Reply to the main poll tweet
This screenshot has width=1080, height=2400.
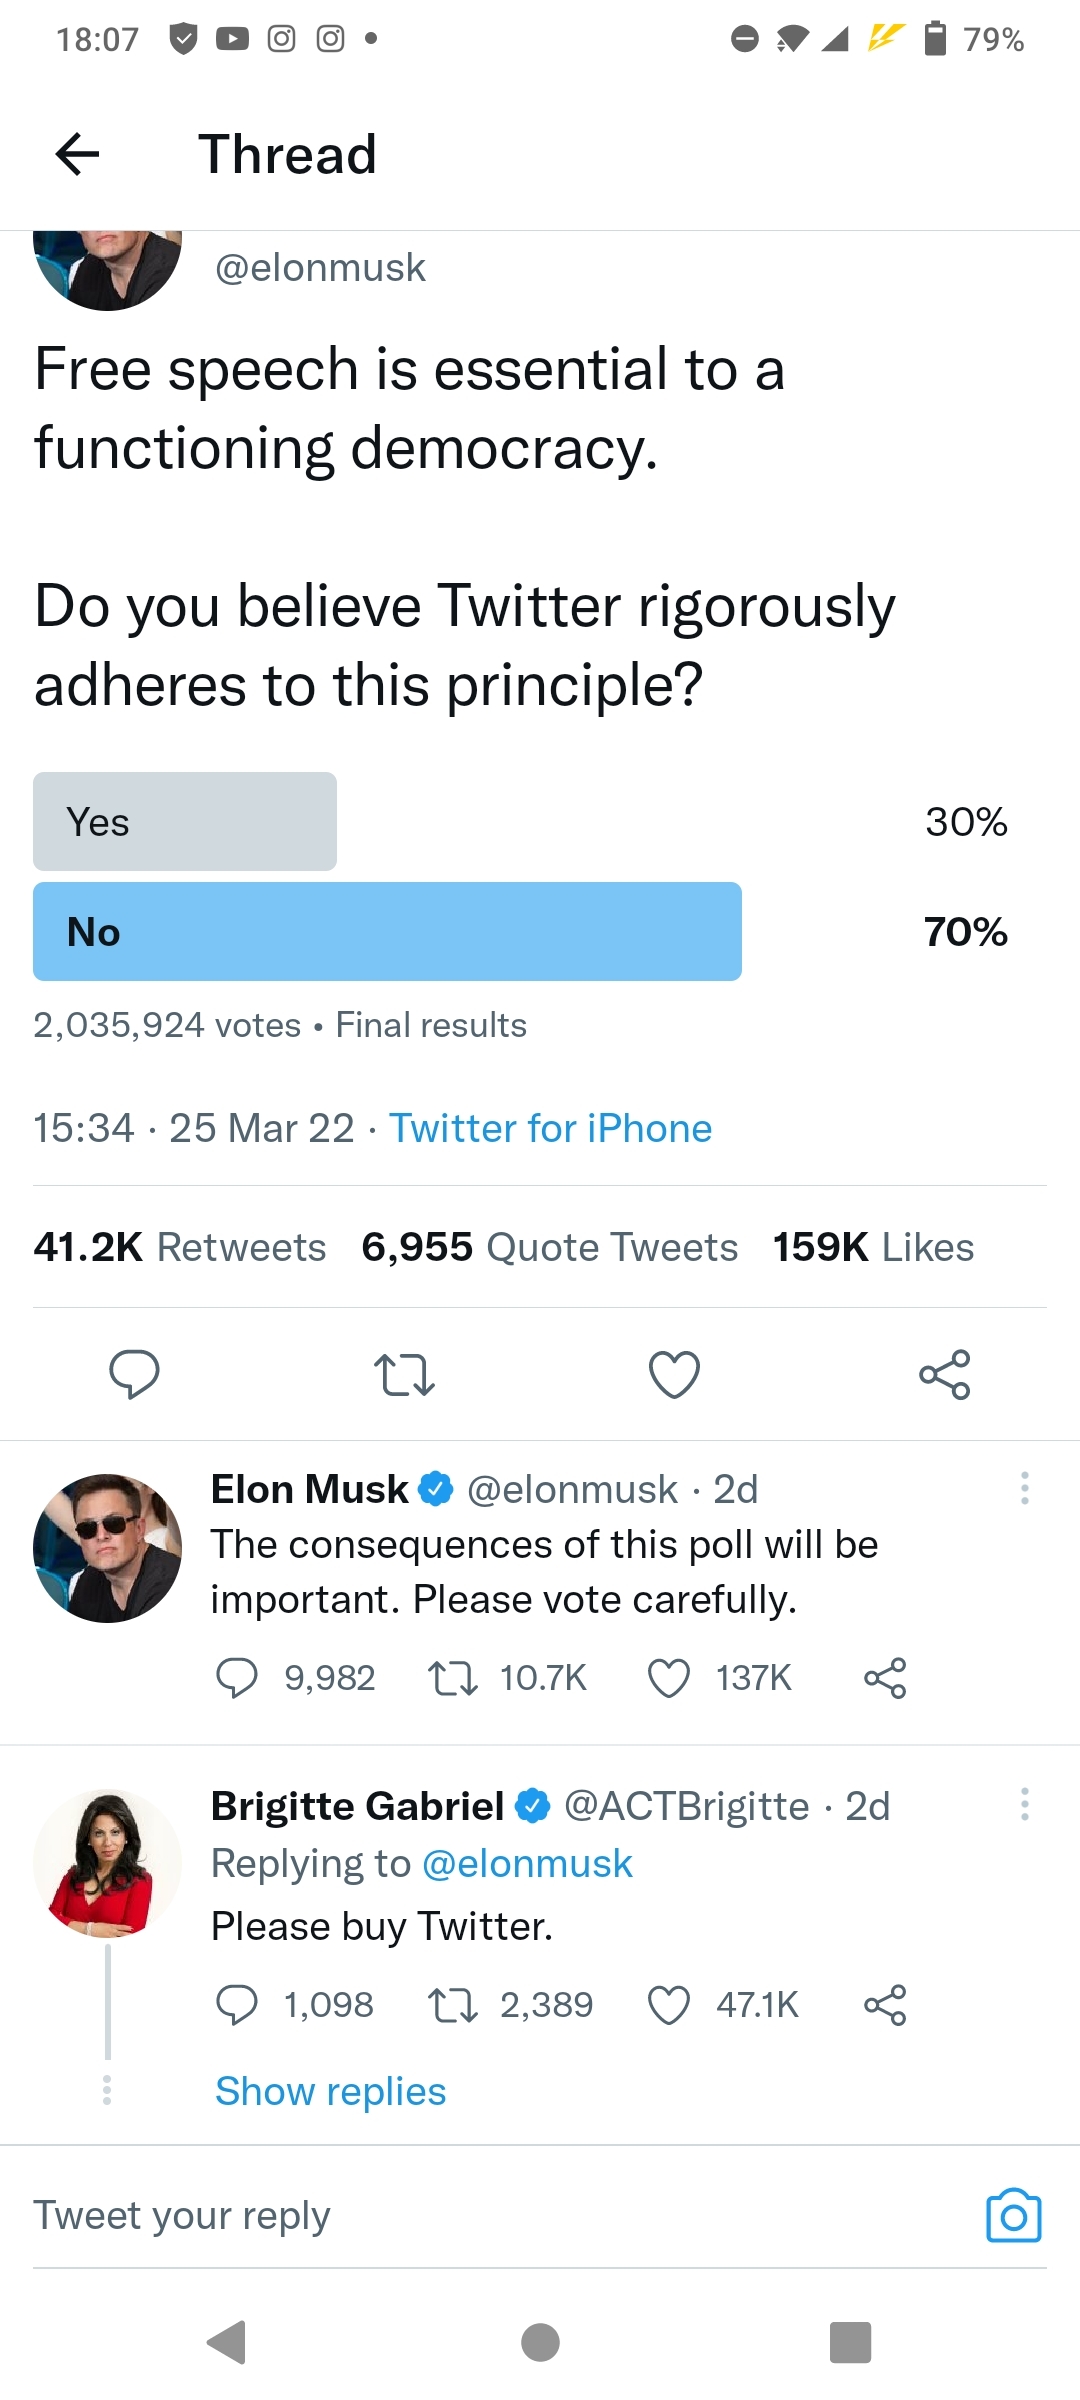coord(134,1374)
